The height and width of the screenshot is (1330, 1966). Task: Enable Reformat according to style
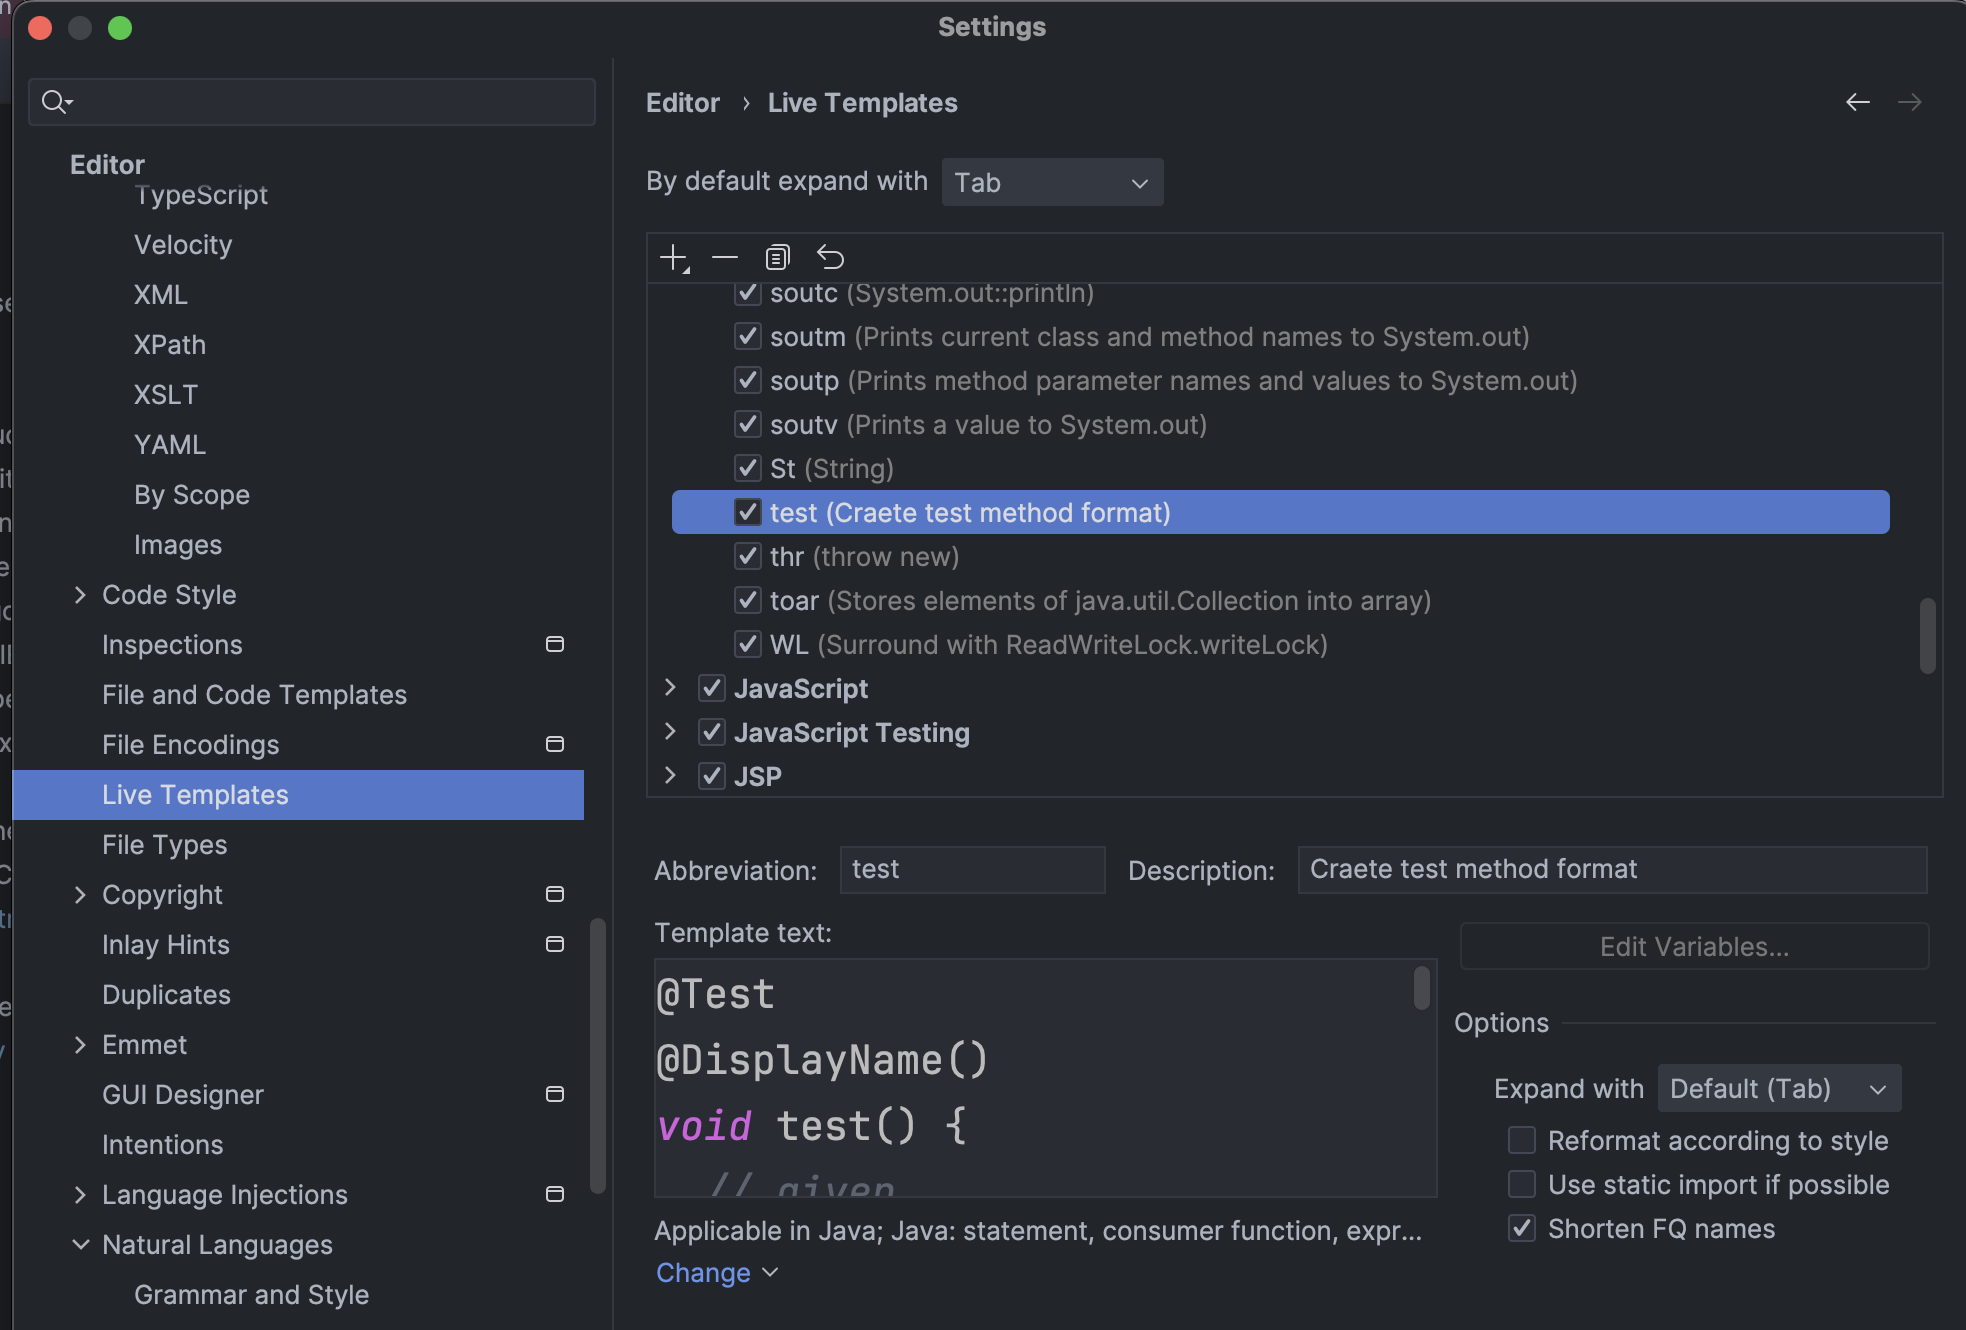tap(1521, 1140)
